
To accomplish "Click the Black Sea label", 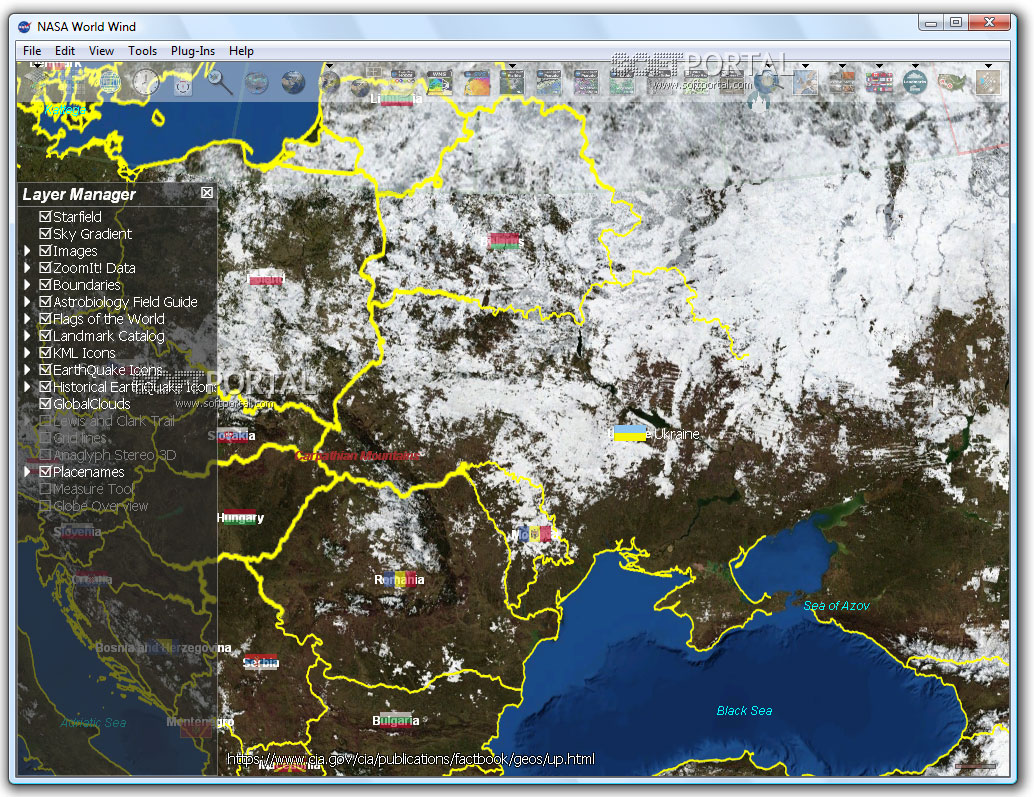I will (744, 711).
